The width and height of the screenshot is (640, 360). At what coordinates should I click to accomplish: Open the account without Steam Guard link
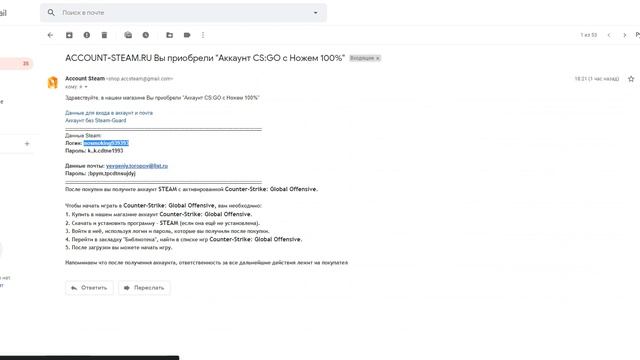click(x=96, y=120)
